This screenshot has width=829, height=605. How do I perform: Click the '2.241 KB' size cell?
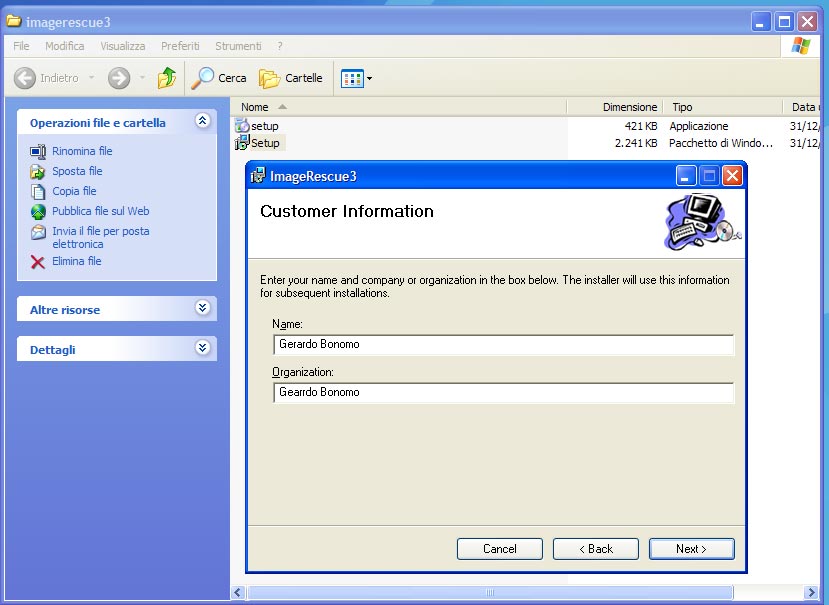[x=636, y=143]
